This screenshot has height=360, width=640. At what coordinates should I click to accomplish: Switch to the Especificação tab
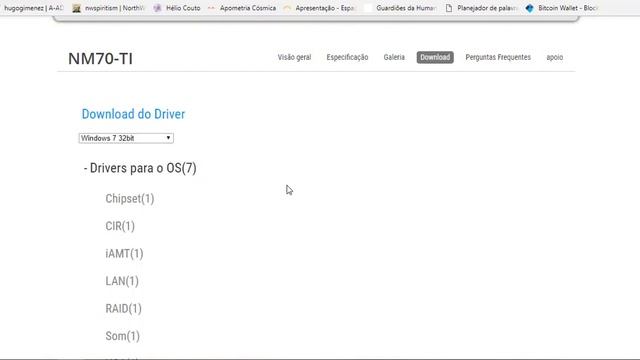pos(347,58)
